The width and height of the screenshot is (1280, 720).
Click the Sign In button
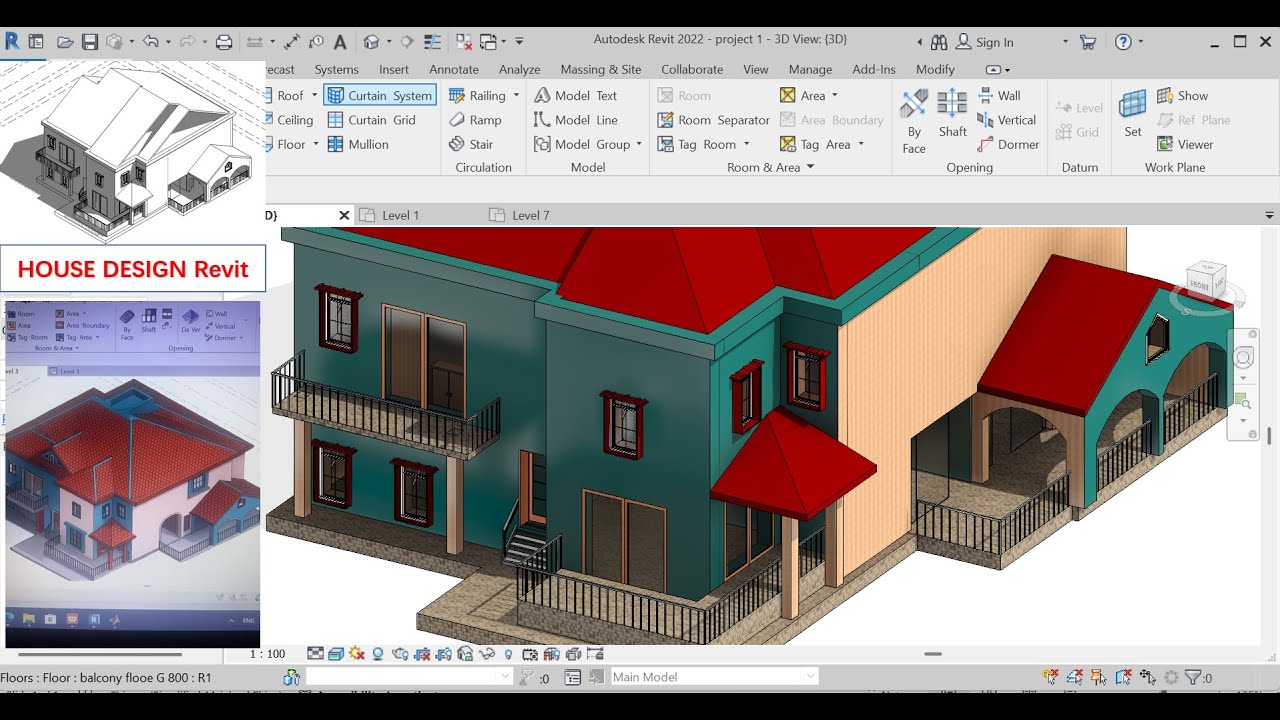coord(985,42)
